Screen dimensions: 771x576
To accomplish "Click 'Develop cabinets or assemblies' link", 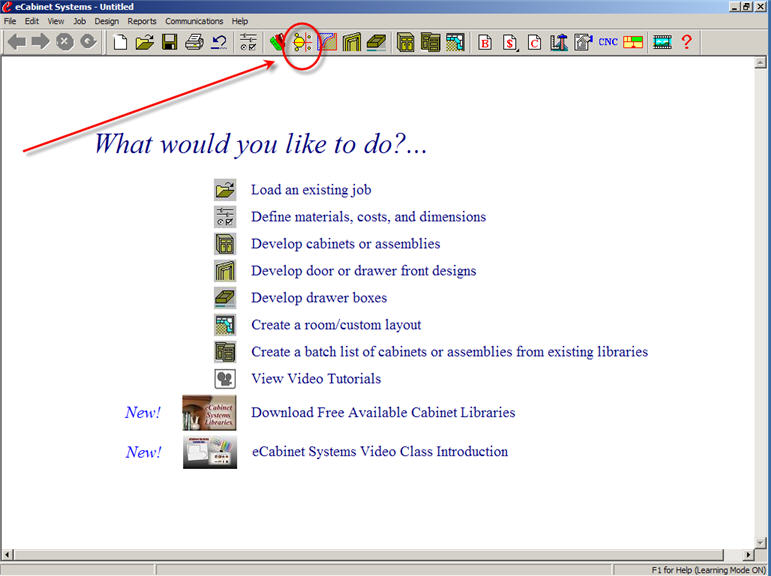I will point(346,244).
